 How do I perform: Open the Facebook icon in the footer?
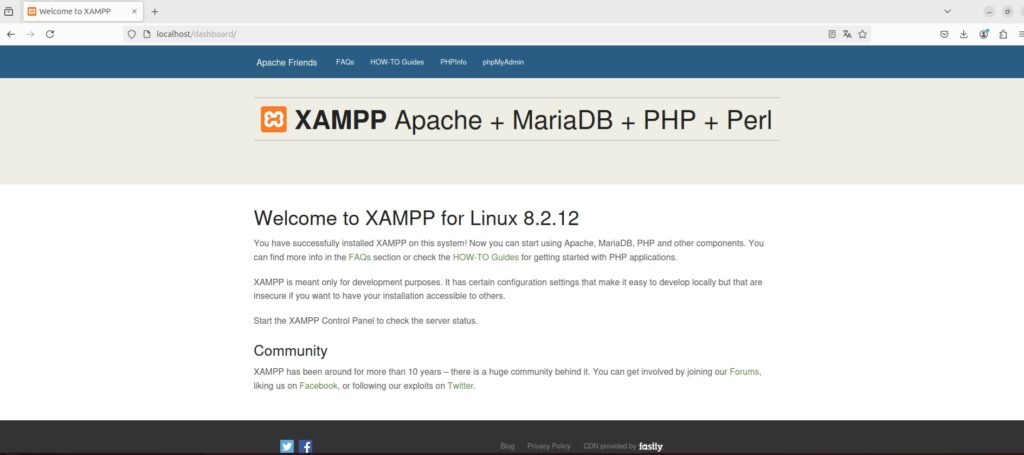306,447
